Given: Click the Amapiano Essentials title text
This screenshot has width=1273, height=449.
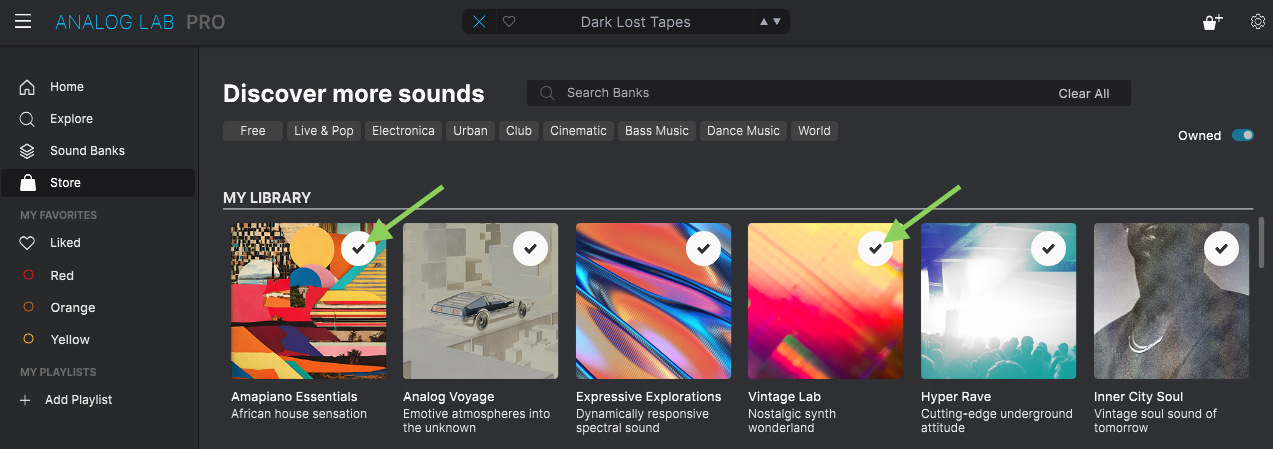Looking at the screenshot, I should (294, 397).
